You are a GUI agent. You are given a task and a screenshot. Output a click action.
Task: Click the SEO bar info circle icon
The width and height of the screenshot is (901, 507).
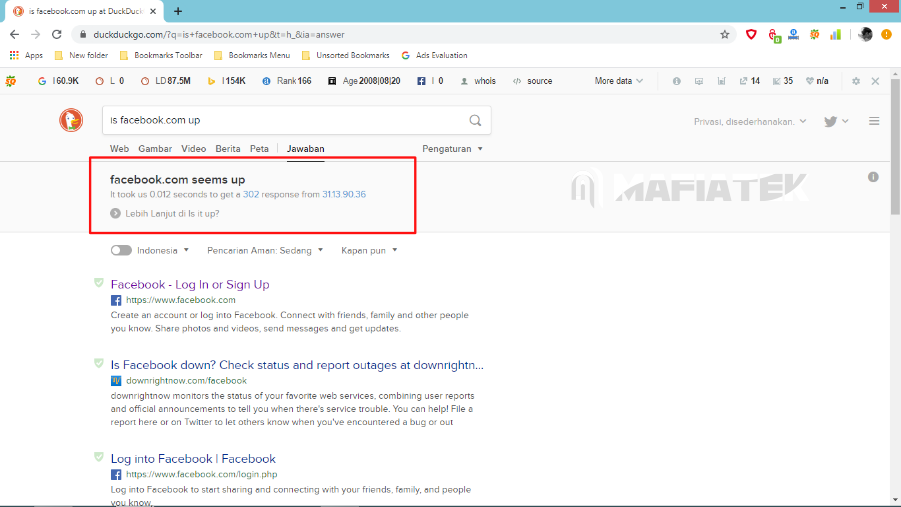676,81
